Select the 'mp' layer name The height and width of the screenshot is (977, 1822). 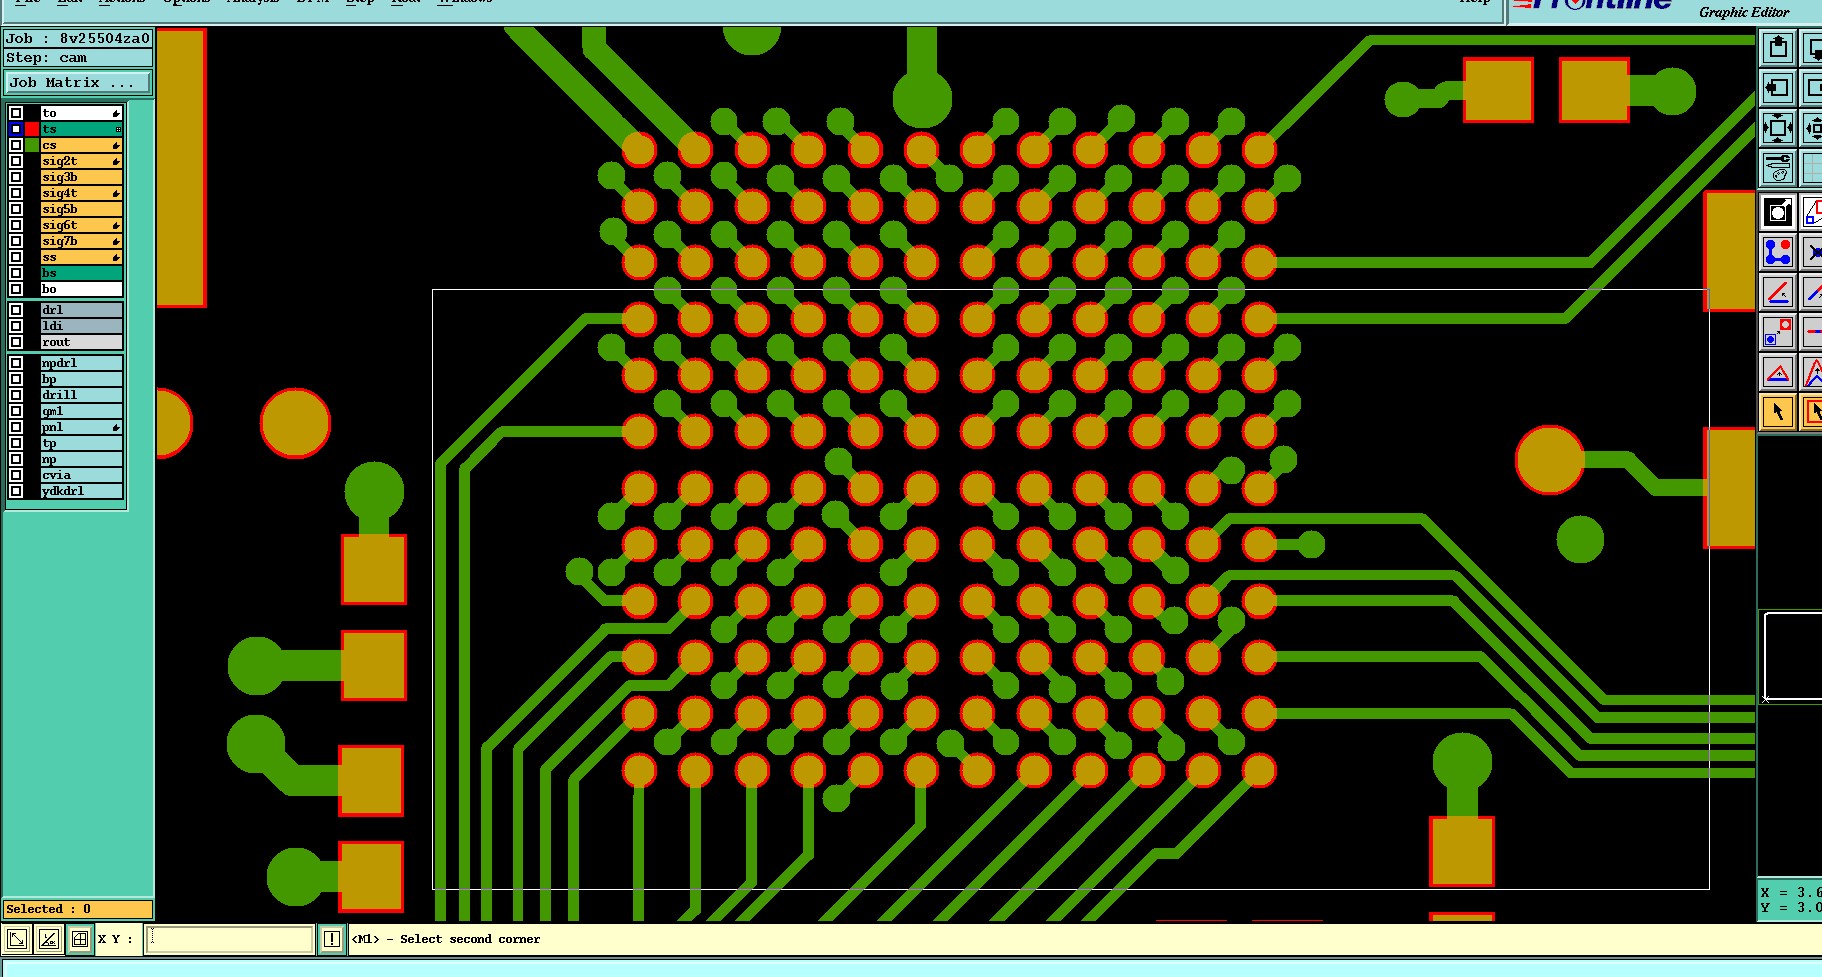click(82, 459)
